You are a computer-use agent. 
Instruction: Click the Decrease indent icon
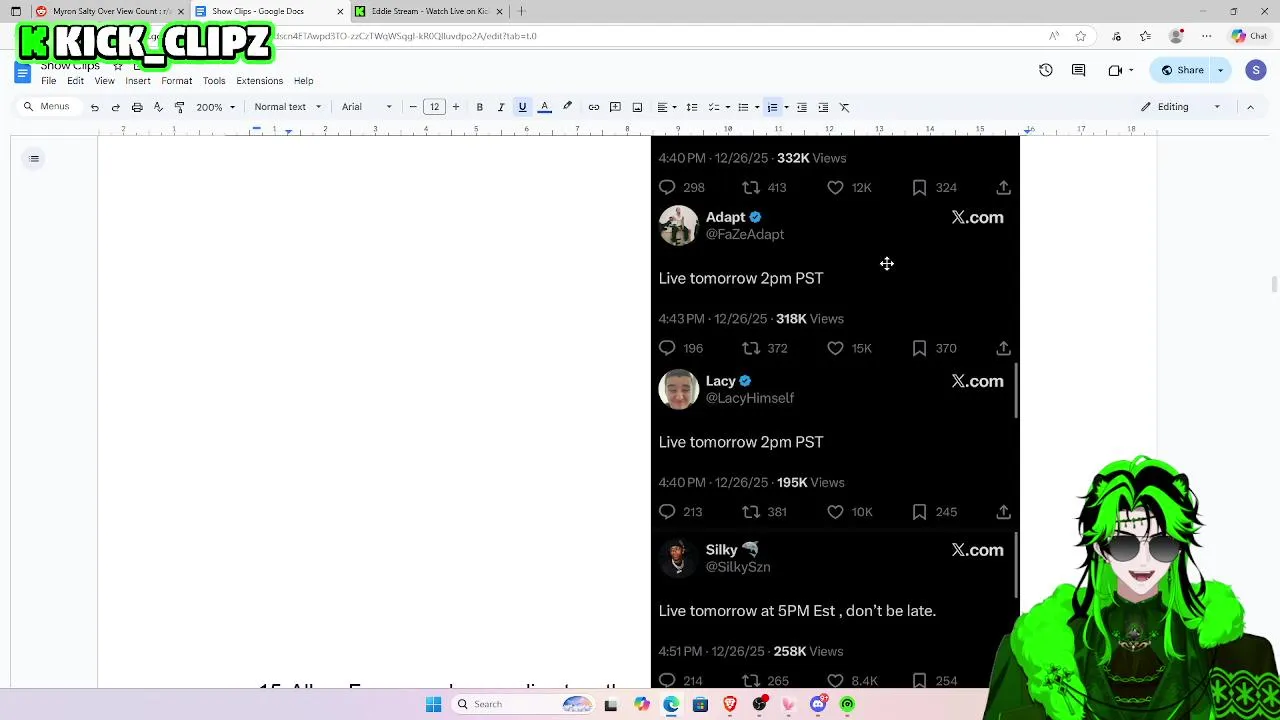[801, 107]
